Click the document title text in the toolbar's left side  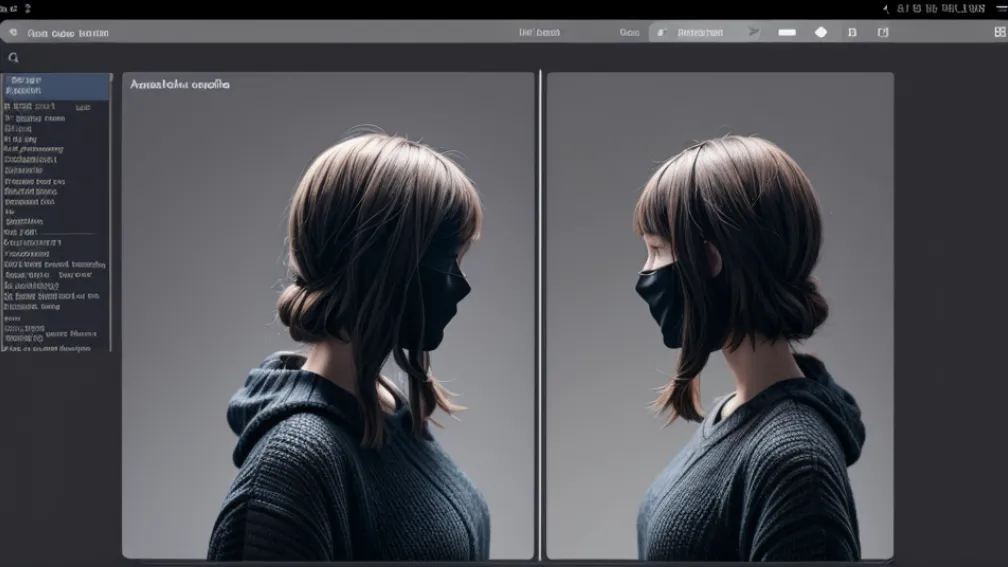pos(68,33)
